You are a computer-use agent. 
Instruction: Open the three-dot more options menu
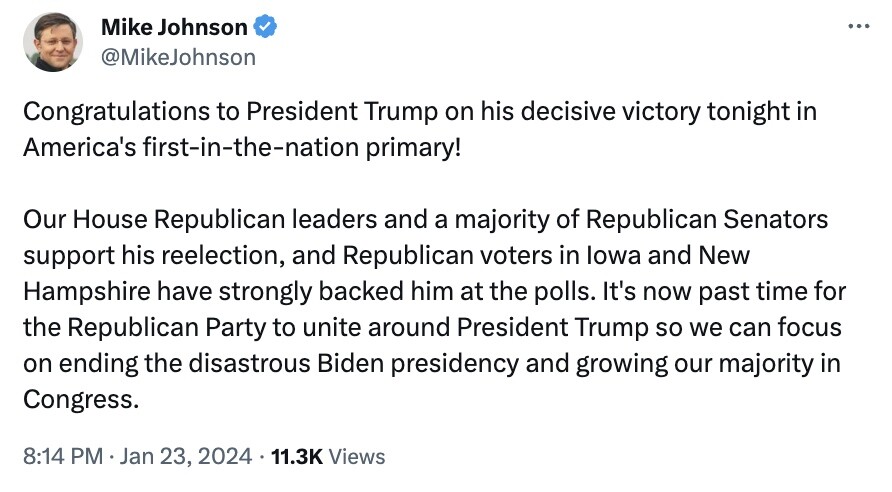(859, 26)
